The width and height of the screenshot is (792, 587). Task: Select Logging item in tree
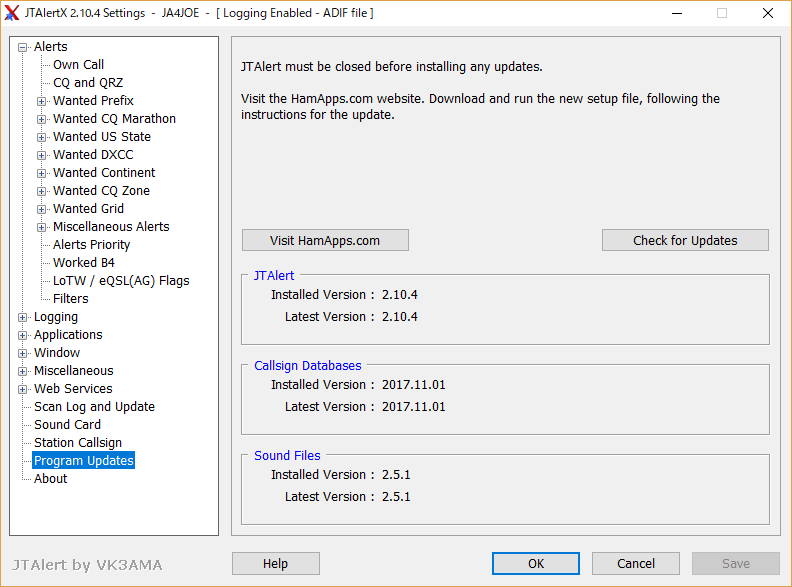56,317
